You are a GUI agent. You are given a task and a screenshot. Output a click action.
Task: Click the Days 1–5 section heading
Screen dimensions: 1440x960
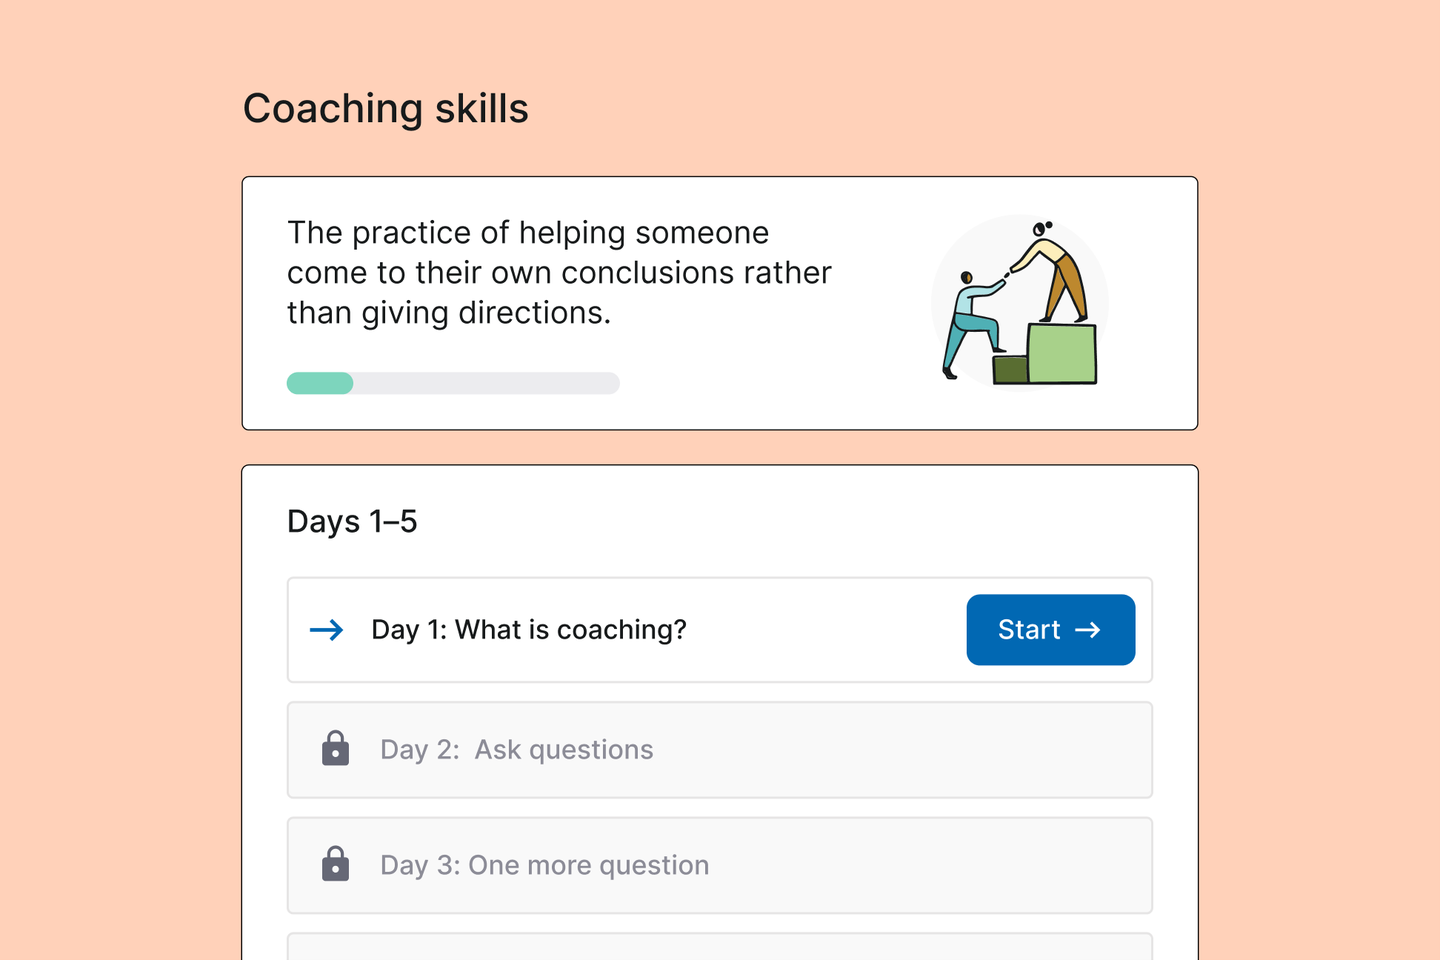point(352,522)
